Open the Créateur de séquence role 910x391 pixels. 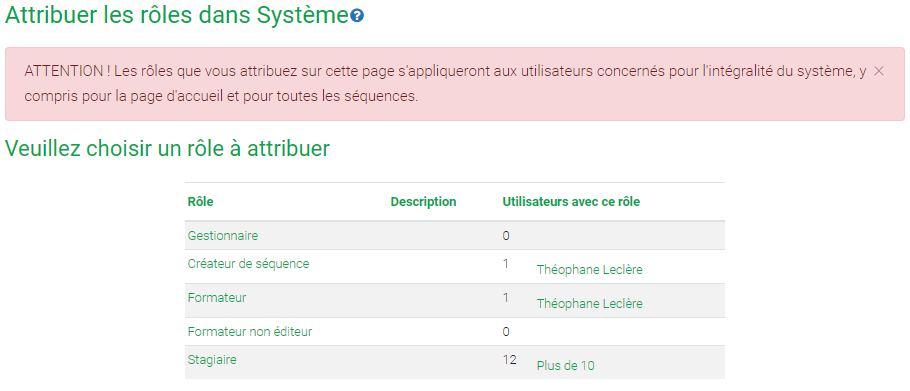pos(248,264)
